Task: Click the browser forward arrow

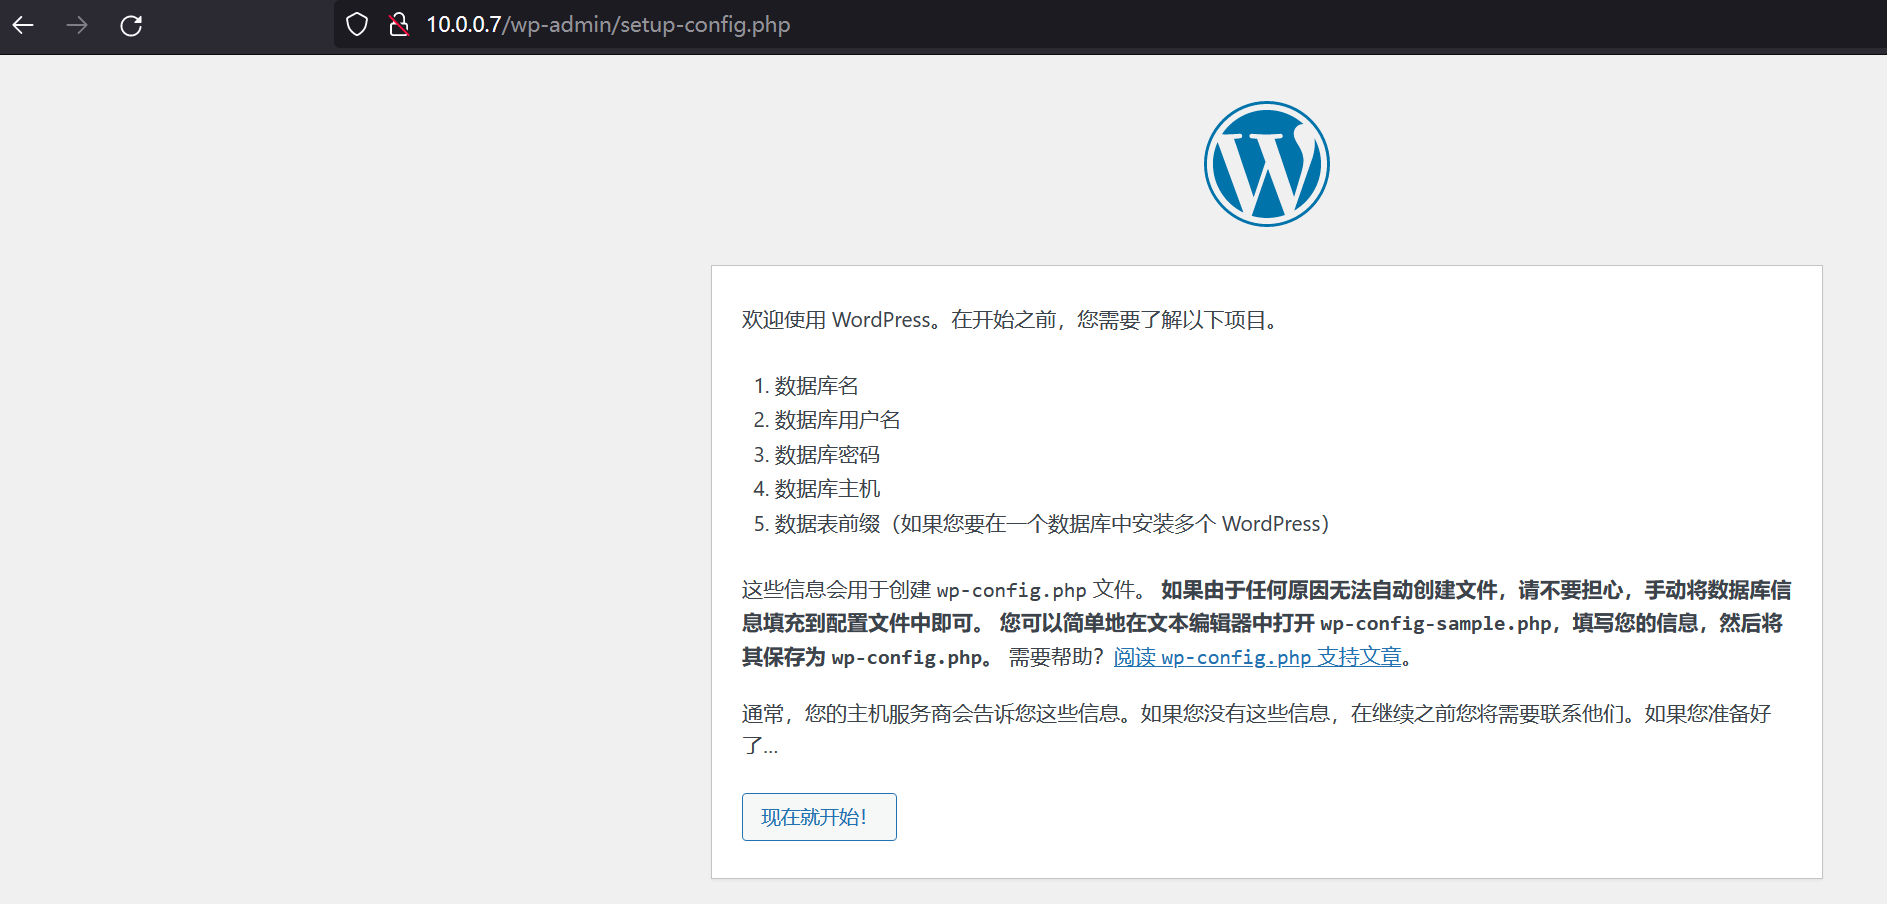Action: (x=77, y=25)
